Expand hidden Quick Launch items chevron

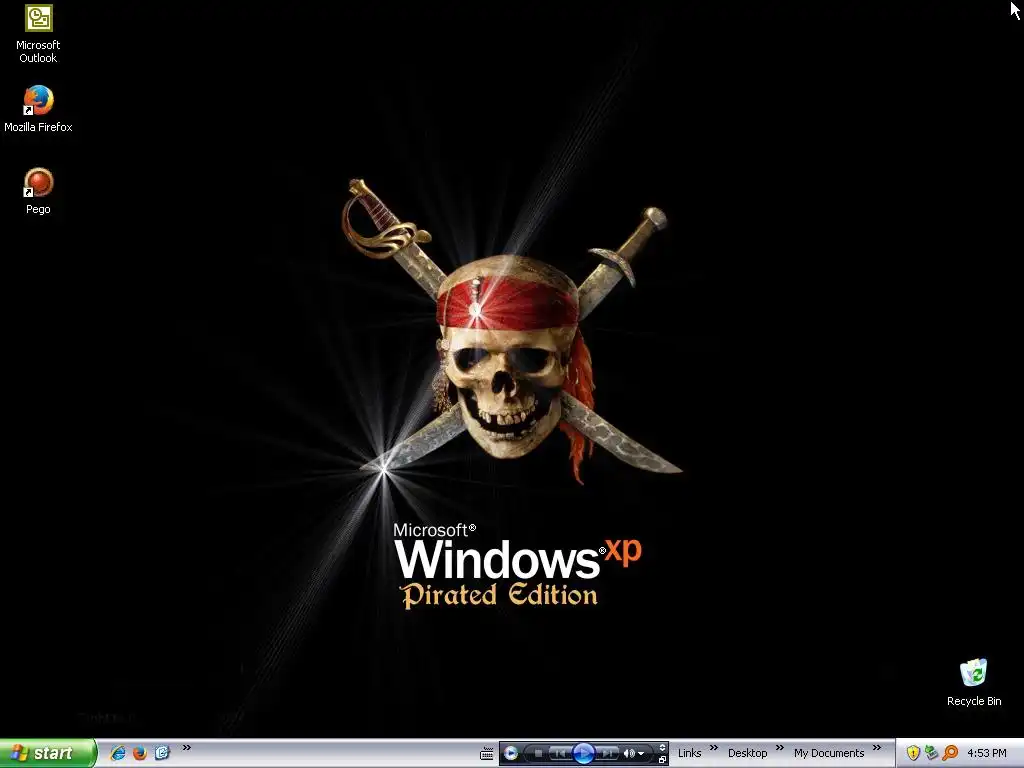187,748
